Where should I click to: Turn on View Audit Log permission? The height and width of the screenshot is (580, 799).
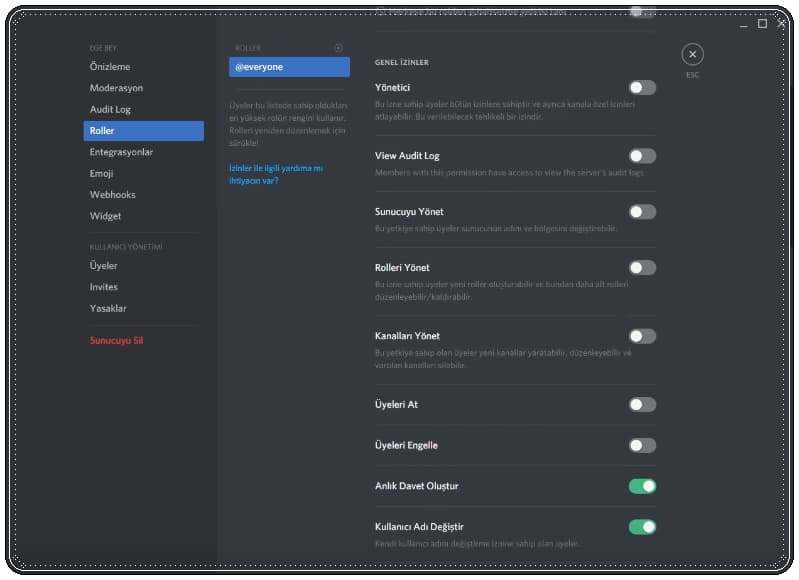[642, 156]
